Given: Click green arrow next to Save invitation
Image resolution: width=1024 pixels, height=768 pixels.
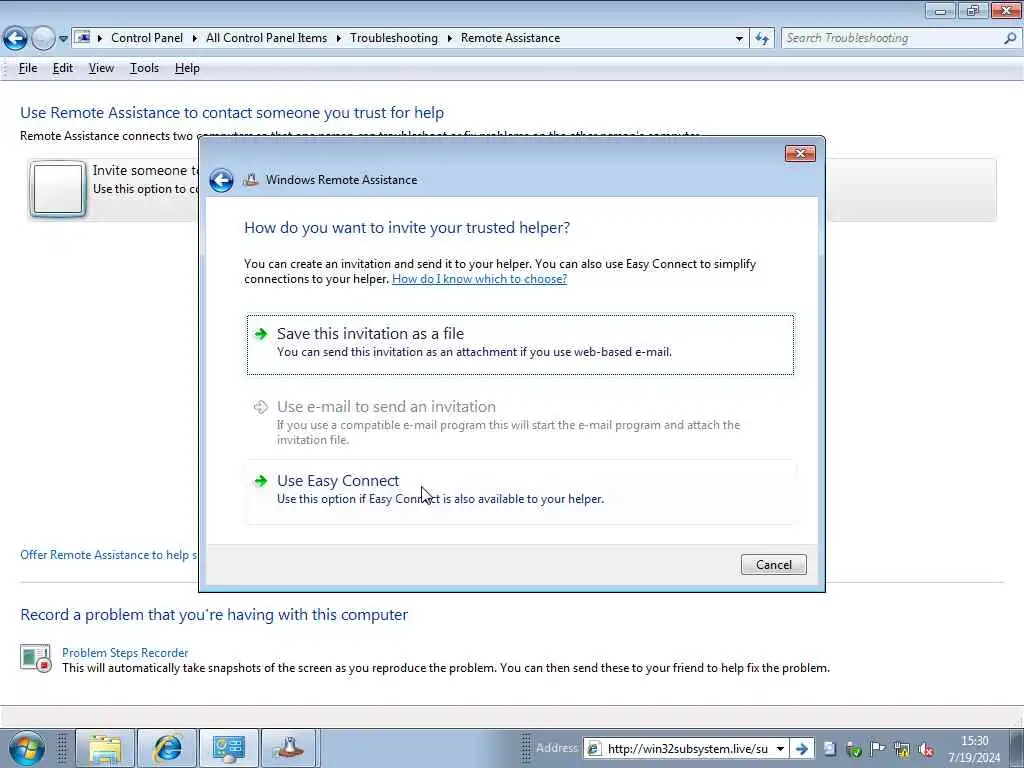Looking at the screenshot, I should point(261,334).
